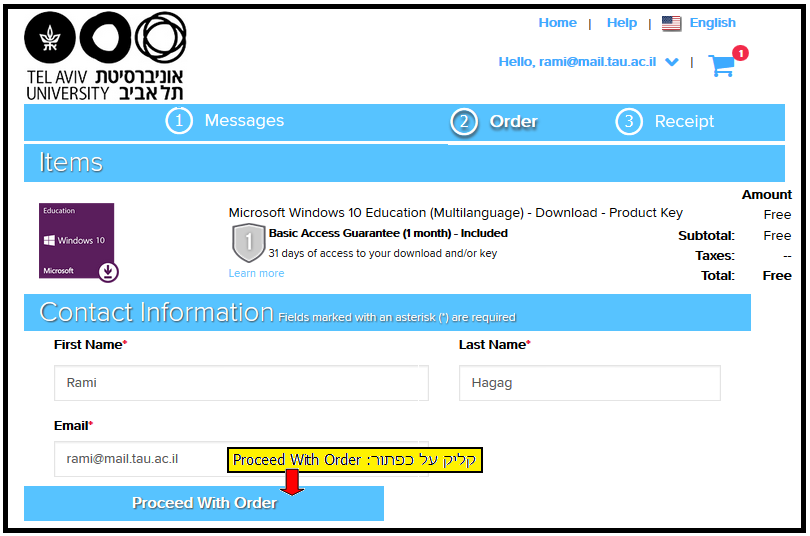
Task: Click the Items section header
Action: click(x=404, y=163)
